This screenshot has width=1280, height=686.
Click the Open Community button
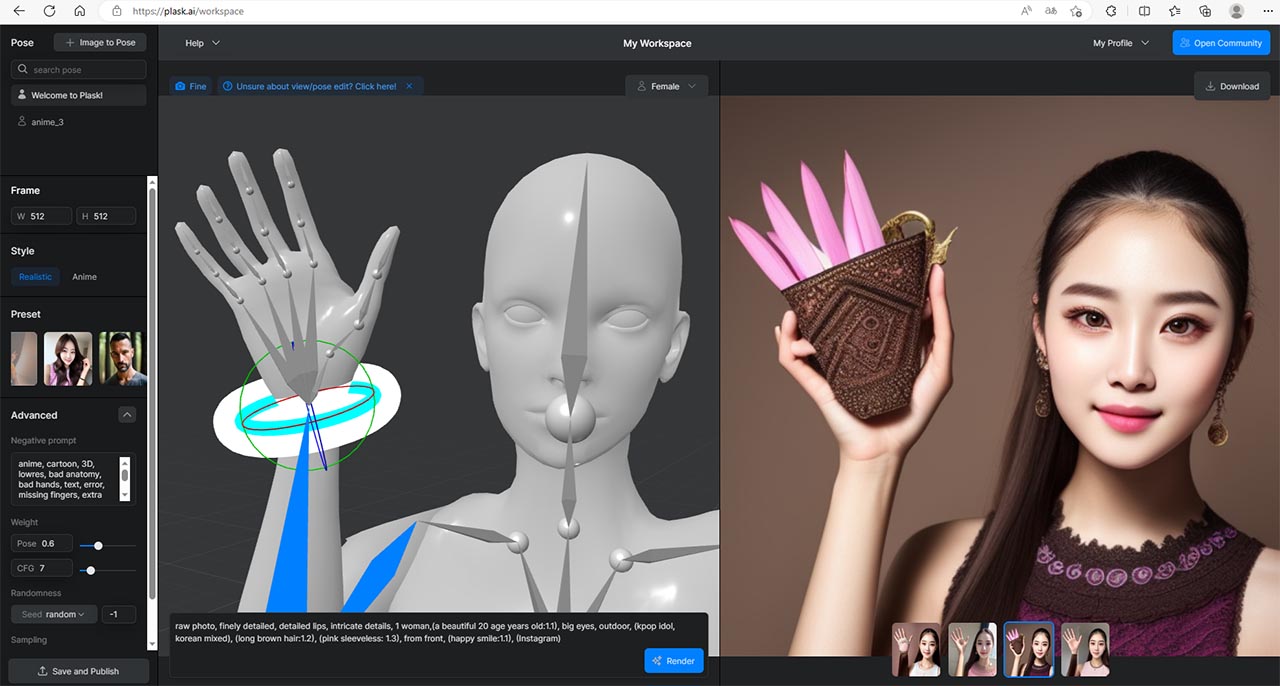1220,43
